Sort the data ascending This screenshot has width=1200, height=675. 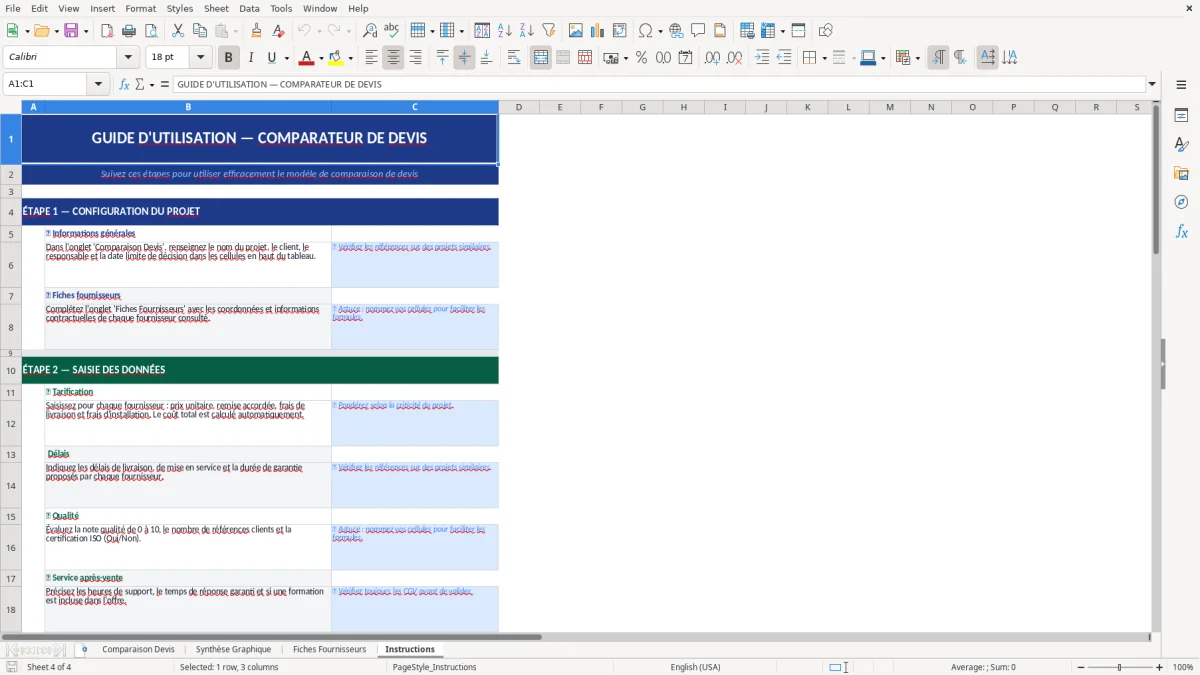click(x=504, y=30)
